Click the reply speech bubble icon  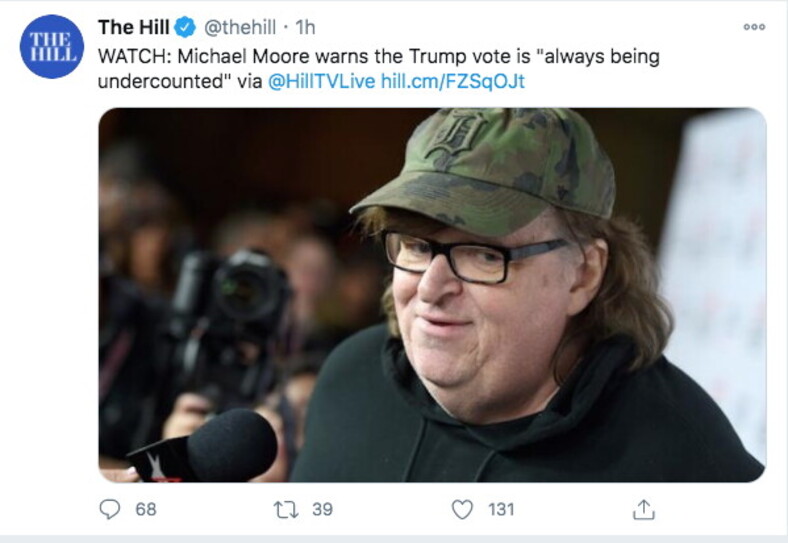[x=111, y=510]
